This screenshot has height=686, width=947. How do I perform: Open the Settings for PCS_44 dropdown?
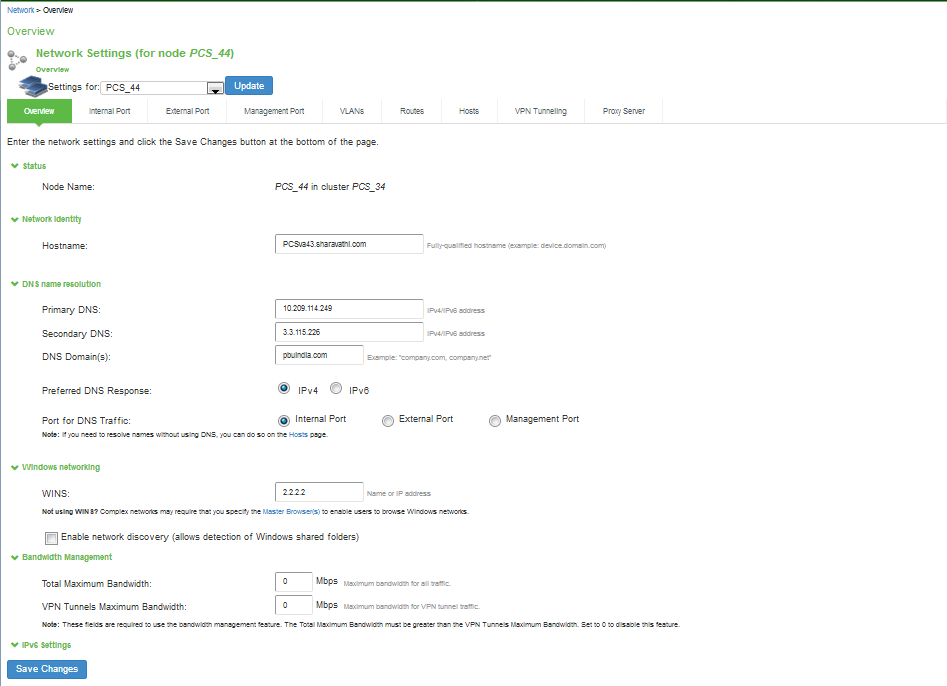coord(213,88)
